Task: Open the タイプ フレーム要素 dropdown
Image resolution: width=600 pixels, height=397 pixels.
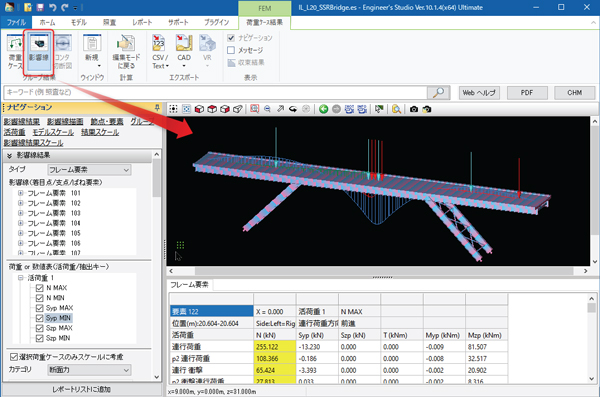Action: (x=89, y=170)
